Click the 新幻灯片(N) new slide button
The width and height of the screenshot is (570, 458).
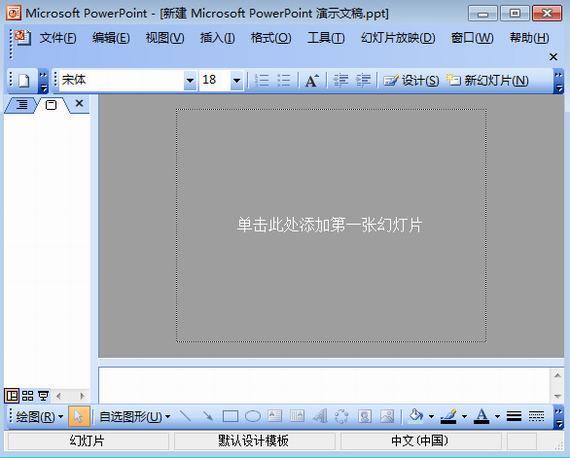point(487,80)
